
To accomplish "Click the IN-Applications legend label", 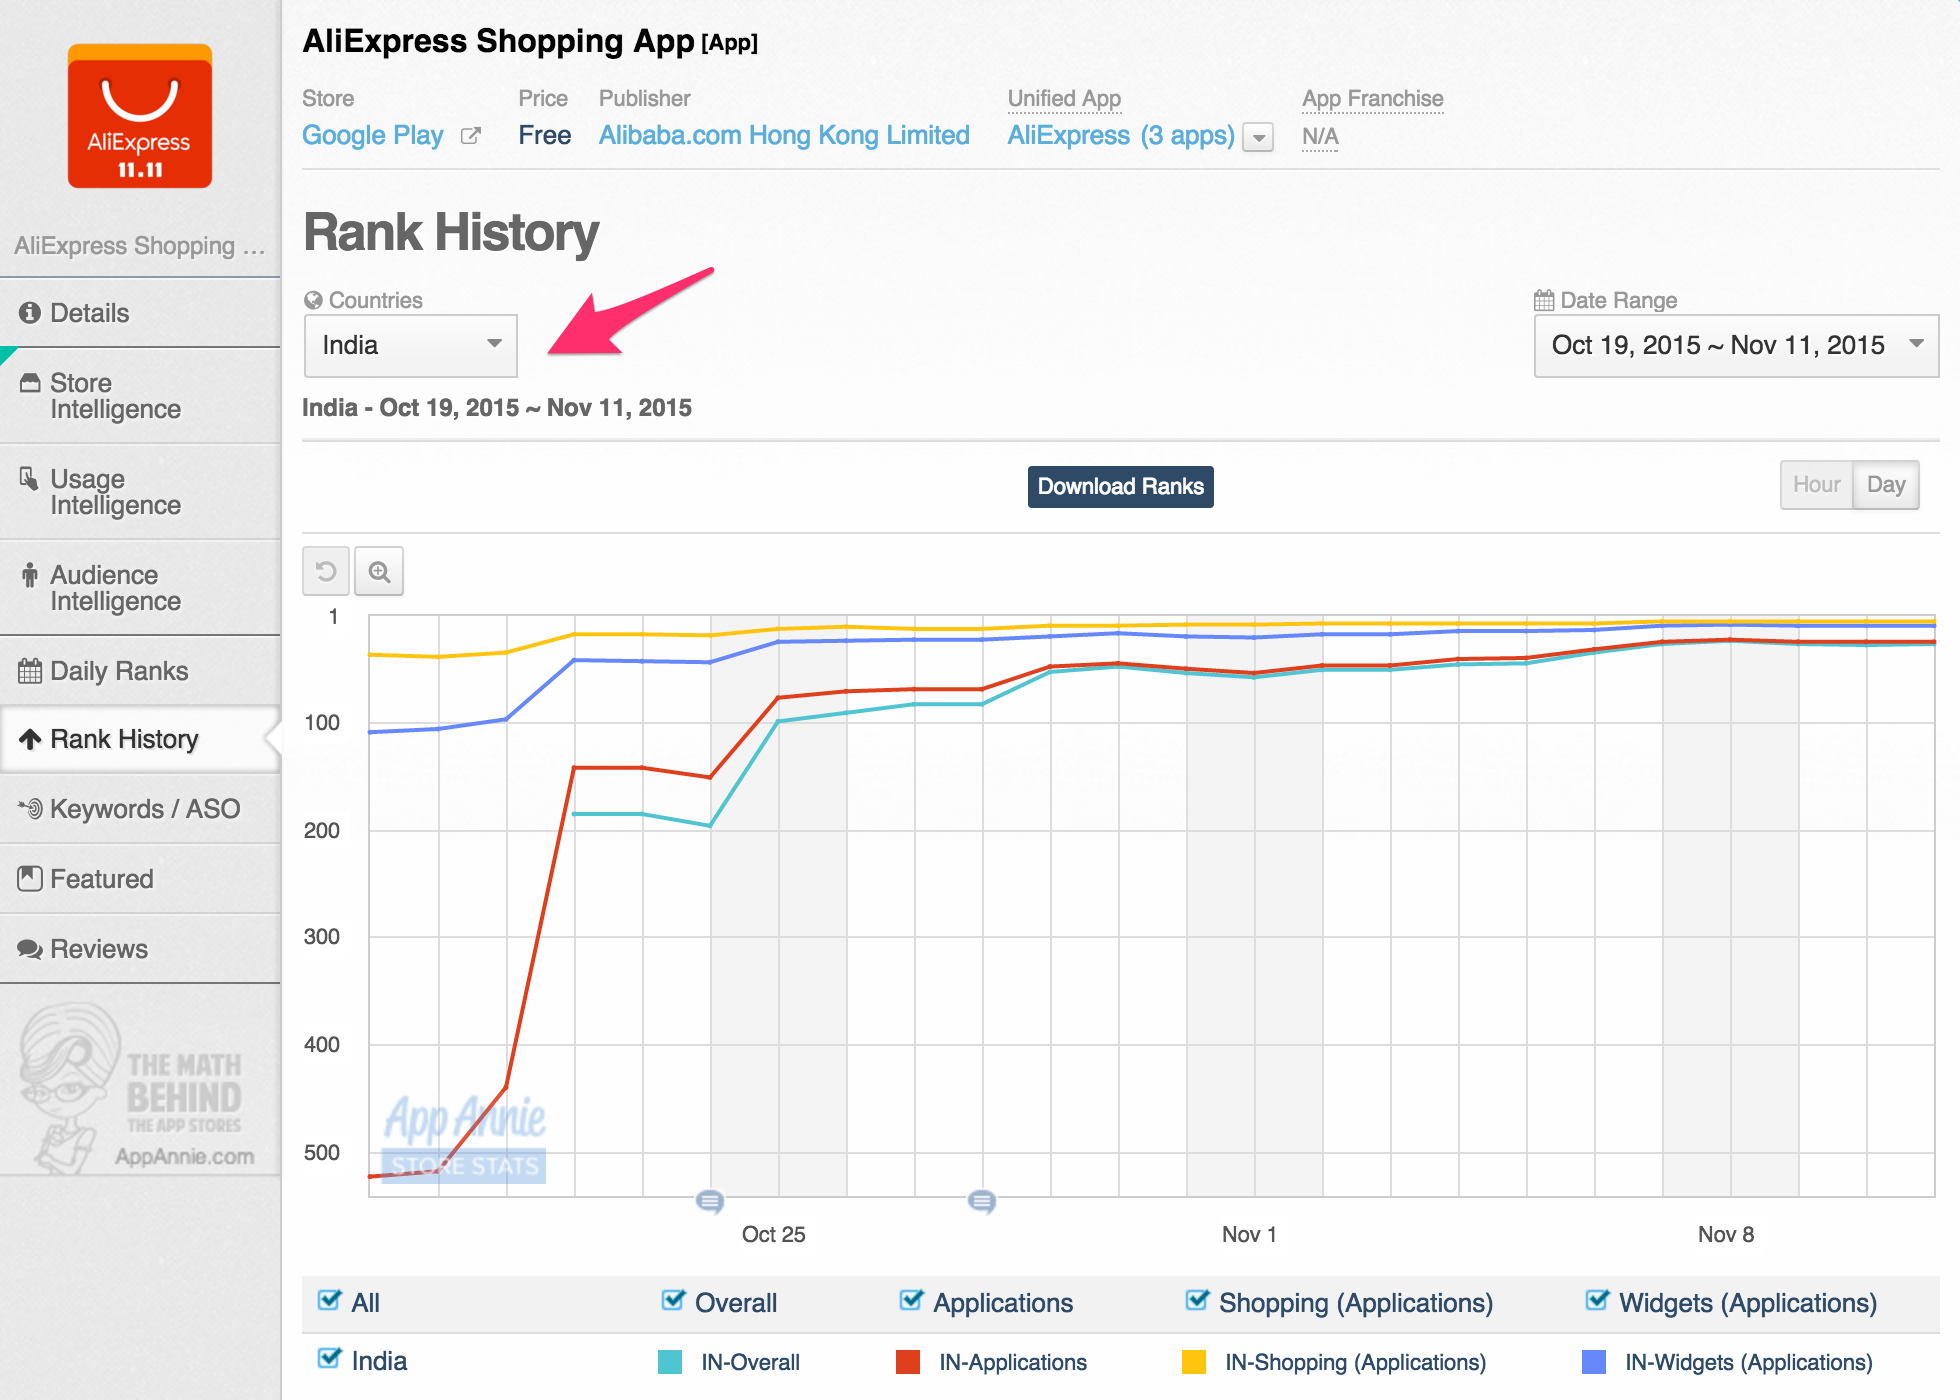I will coord(1012,1362).
